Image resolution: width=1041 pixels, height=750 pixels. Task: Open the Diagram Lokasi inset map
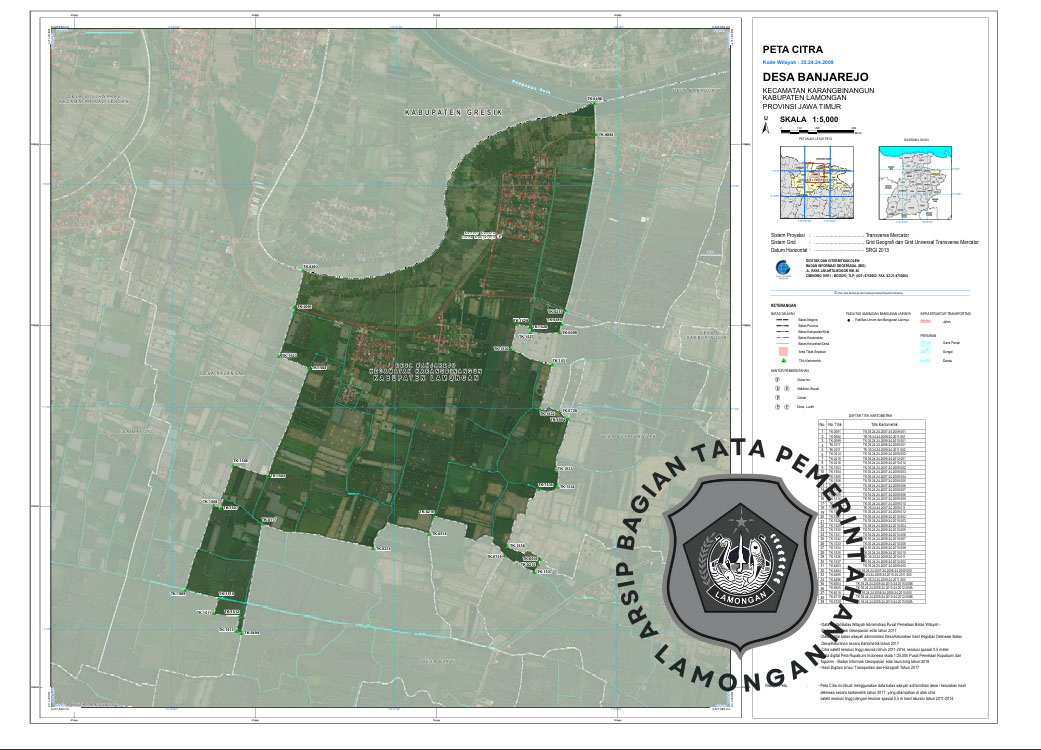coord(917,183)
